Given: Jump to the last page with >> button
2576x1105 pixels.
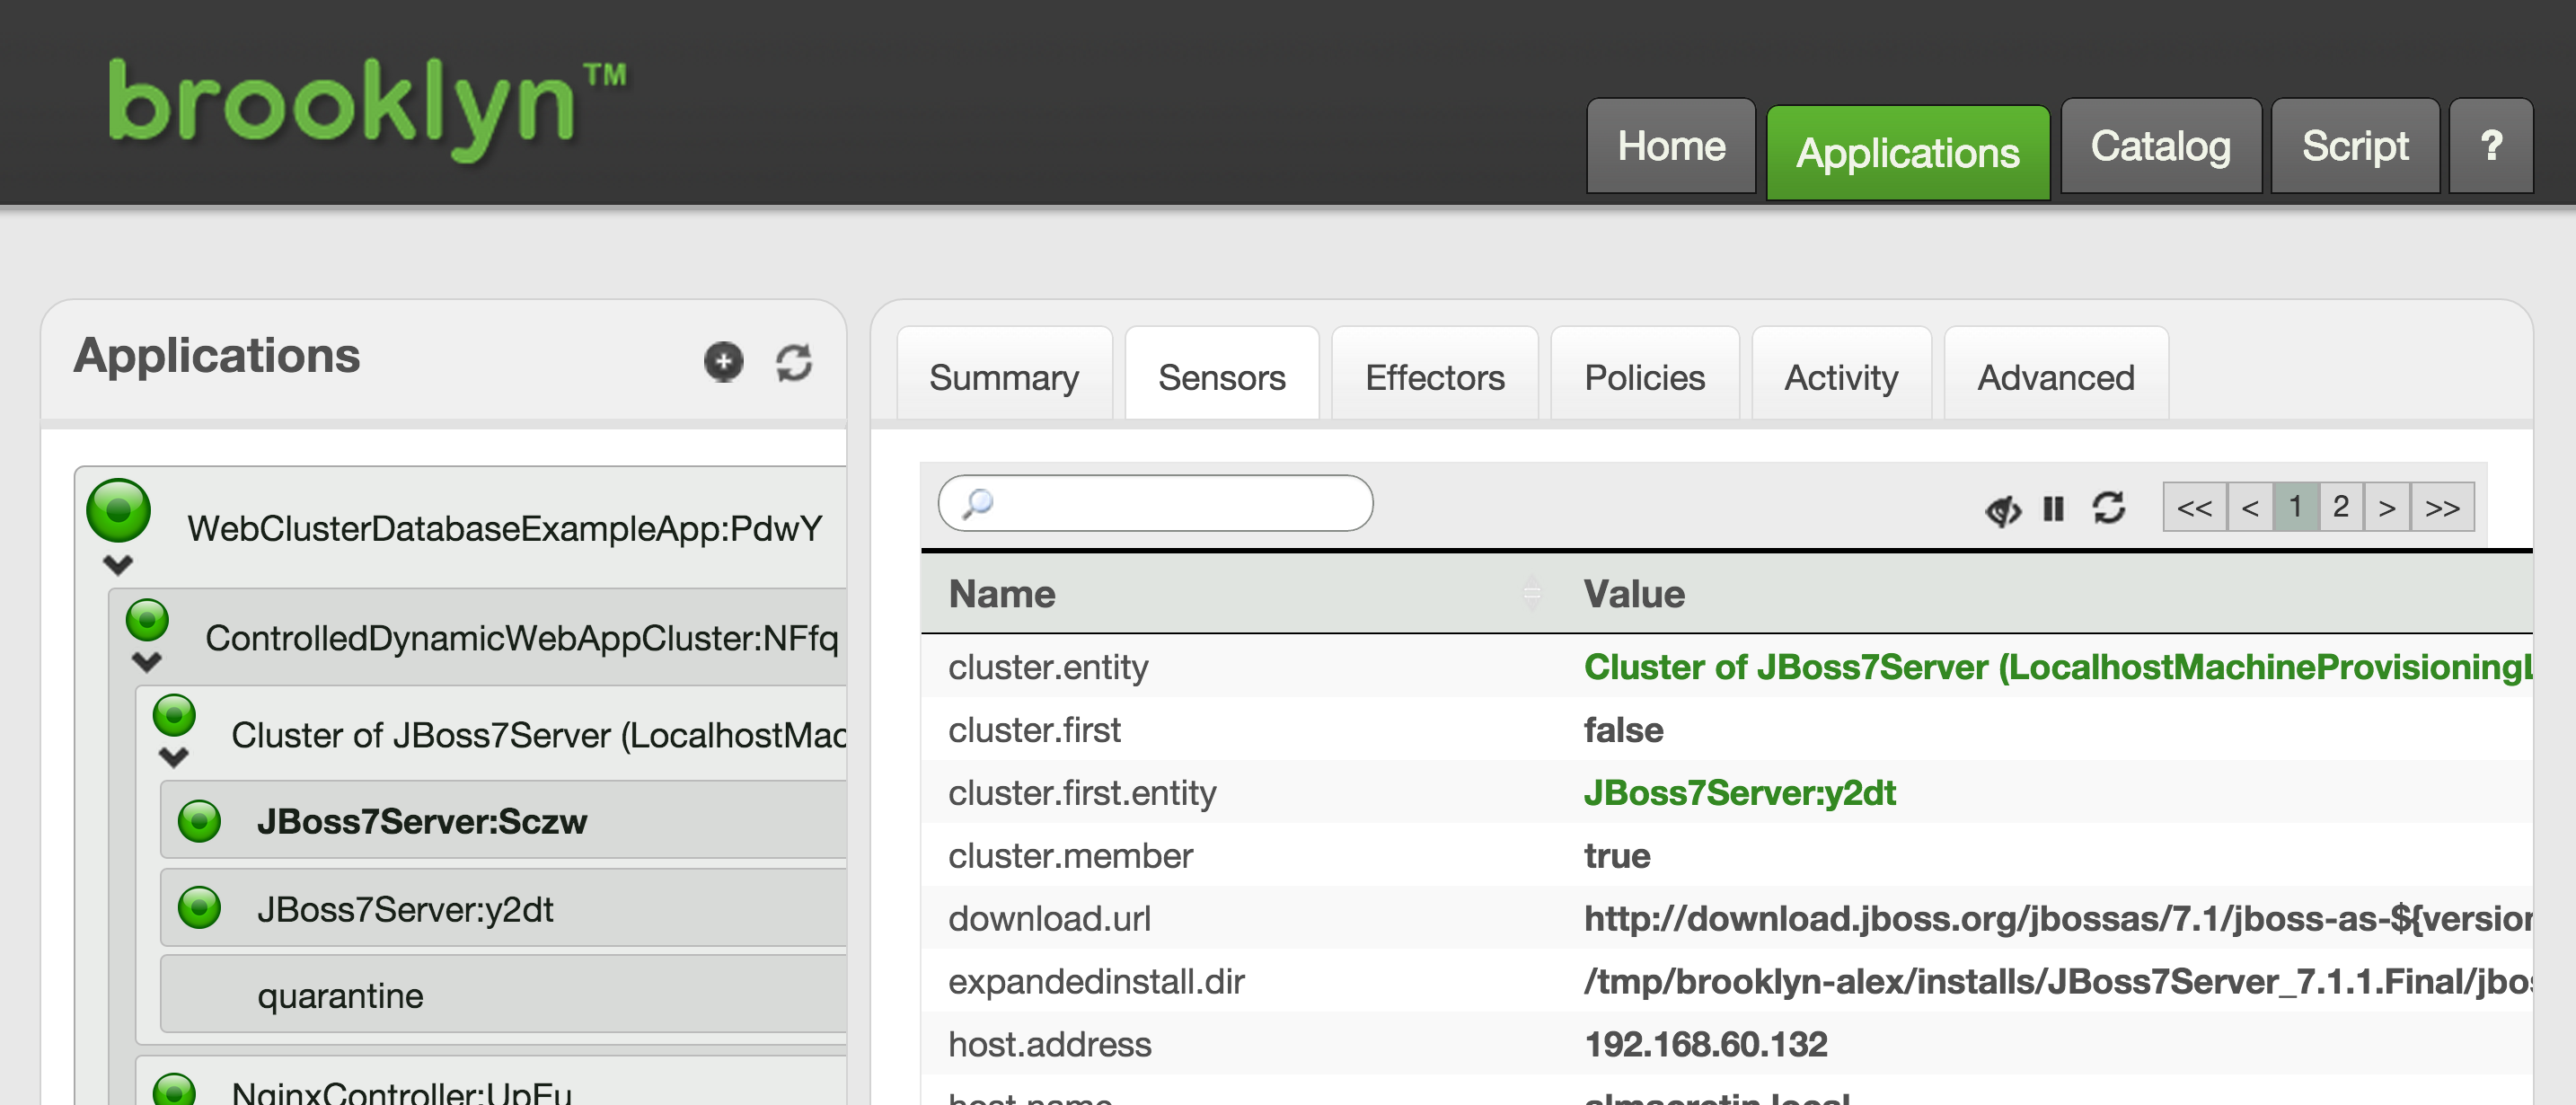Looking at the screenshot, I should tap(2442, 508).
